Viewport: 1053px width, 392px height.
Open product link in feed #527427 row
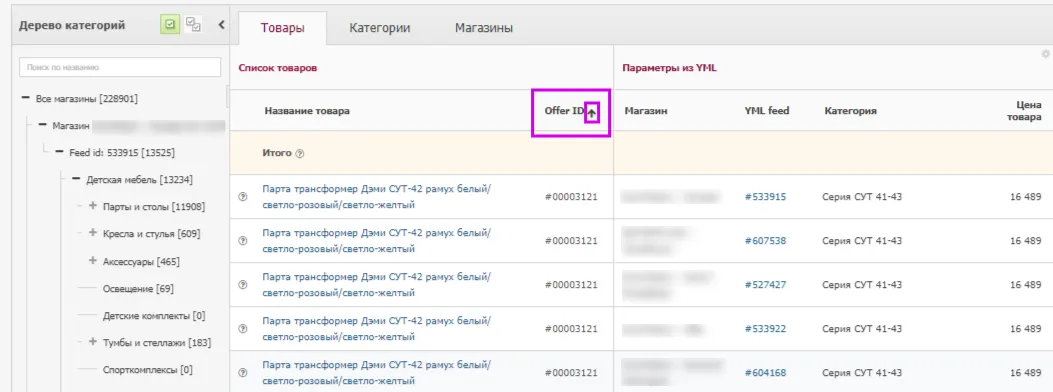point(377,285)
